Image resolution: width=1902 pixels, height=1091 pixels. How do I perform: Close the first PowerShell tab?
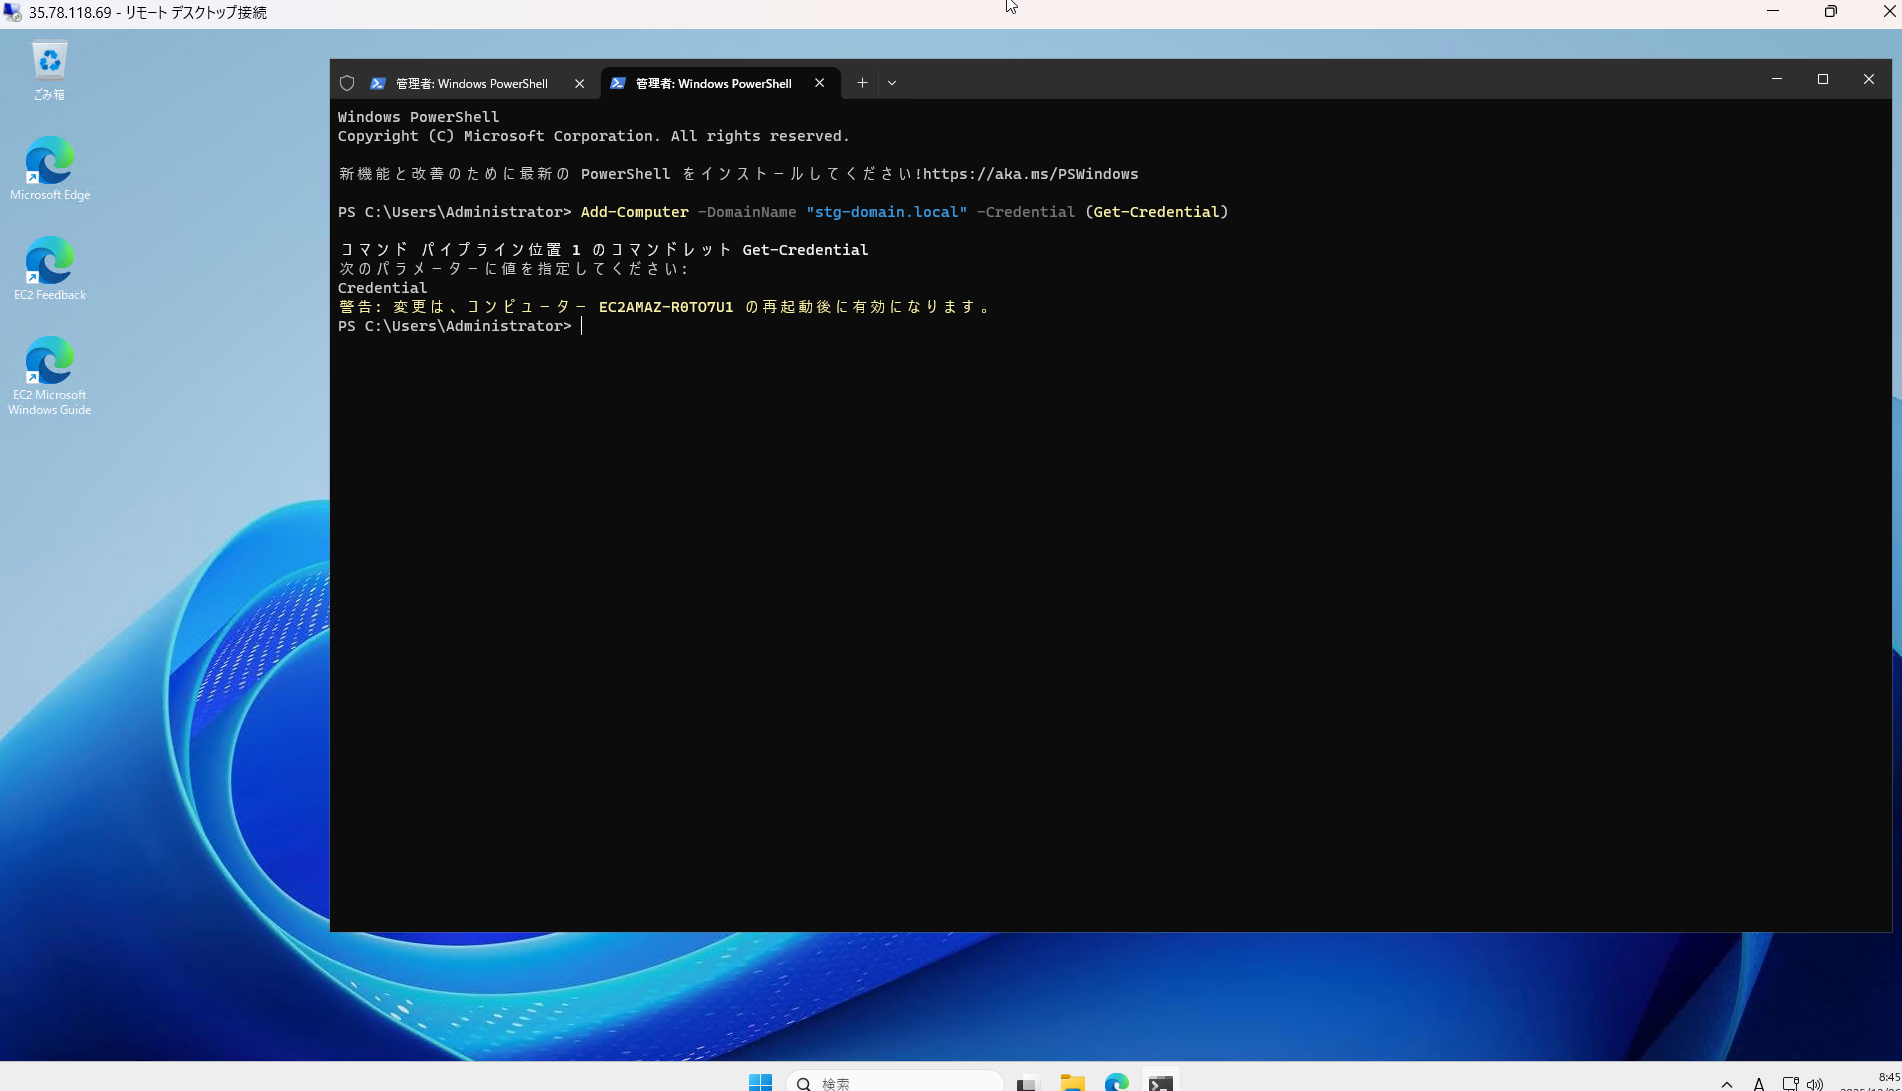(x=579, y=83)
